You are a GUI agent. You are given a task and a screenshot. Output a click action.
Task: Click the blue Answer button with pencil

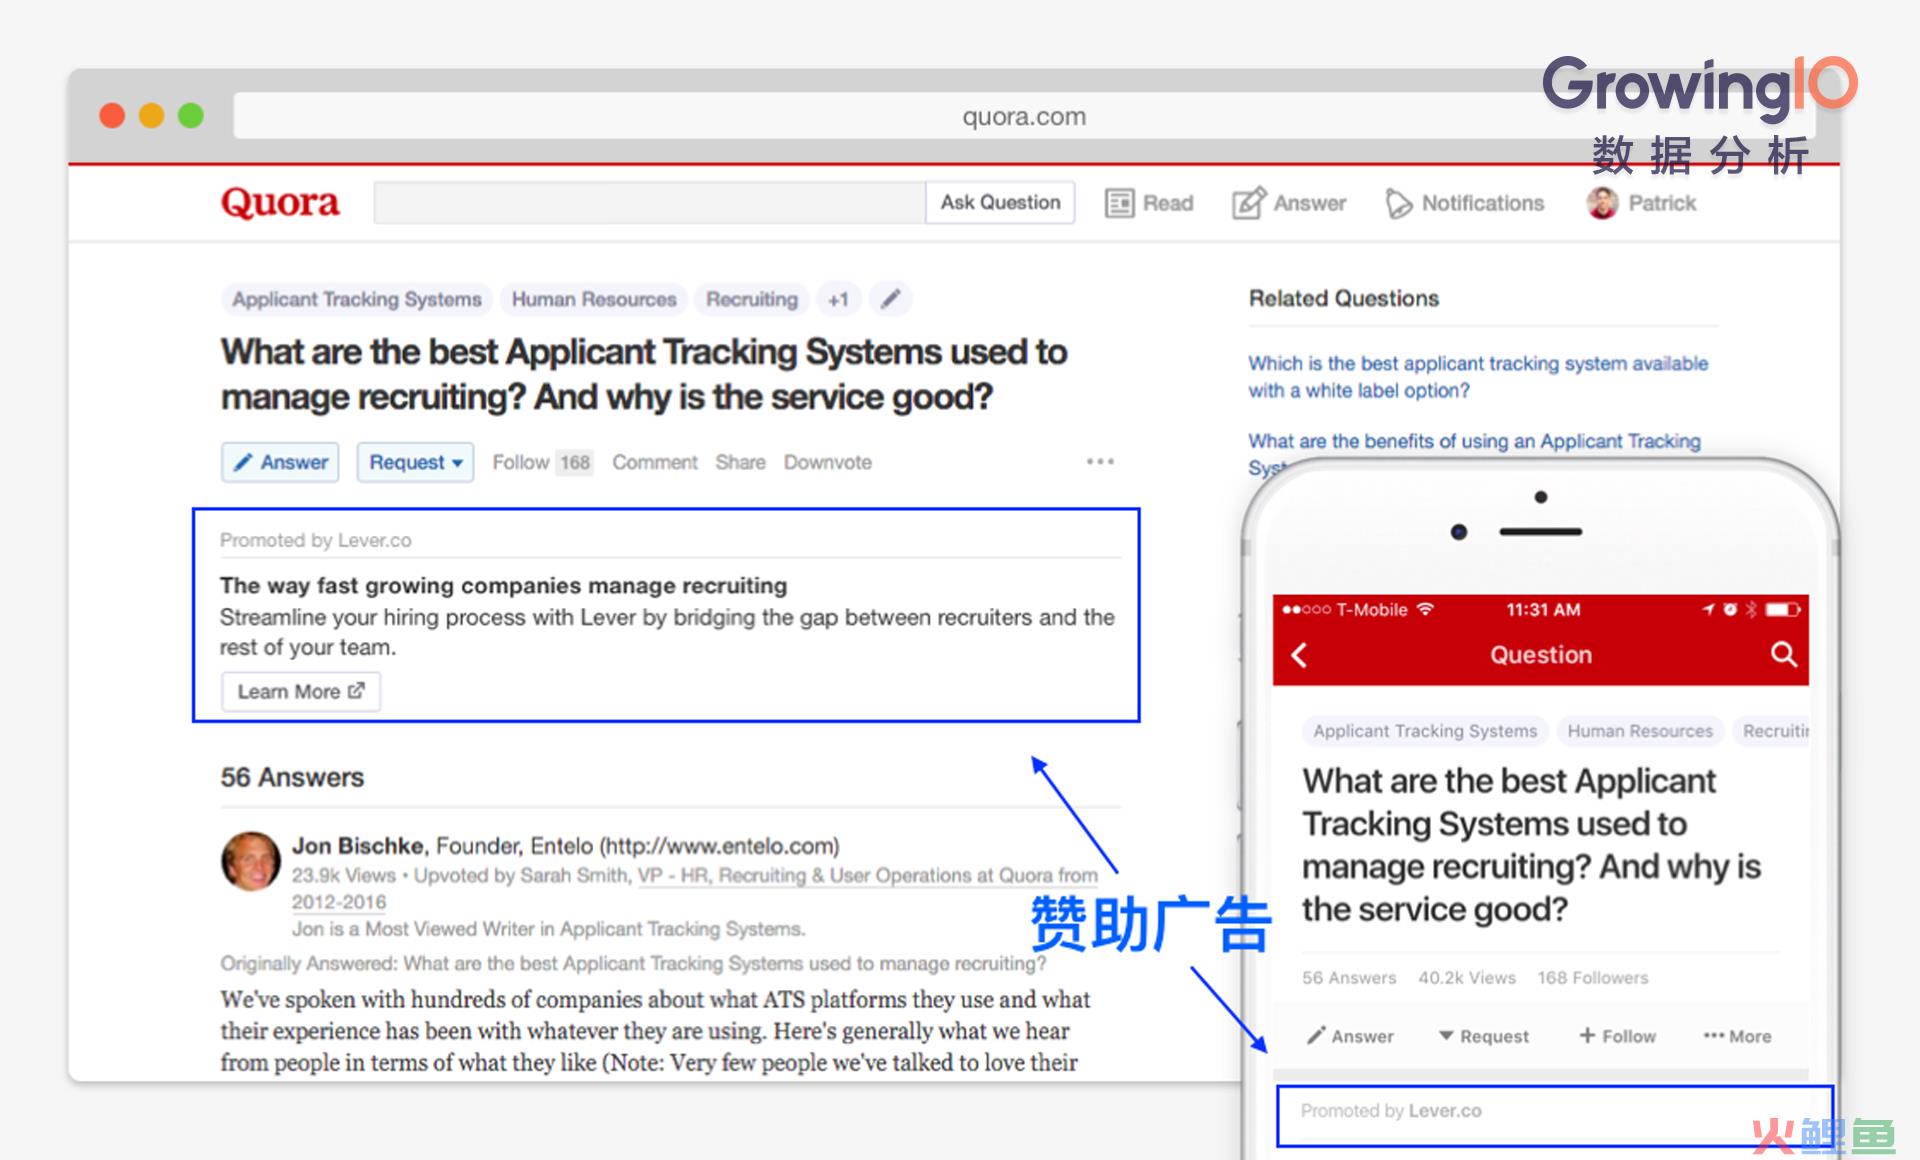pos(280,462)
